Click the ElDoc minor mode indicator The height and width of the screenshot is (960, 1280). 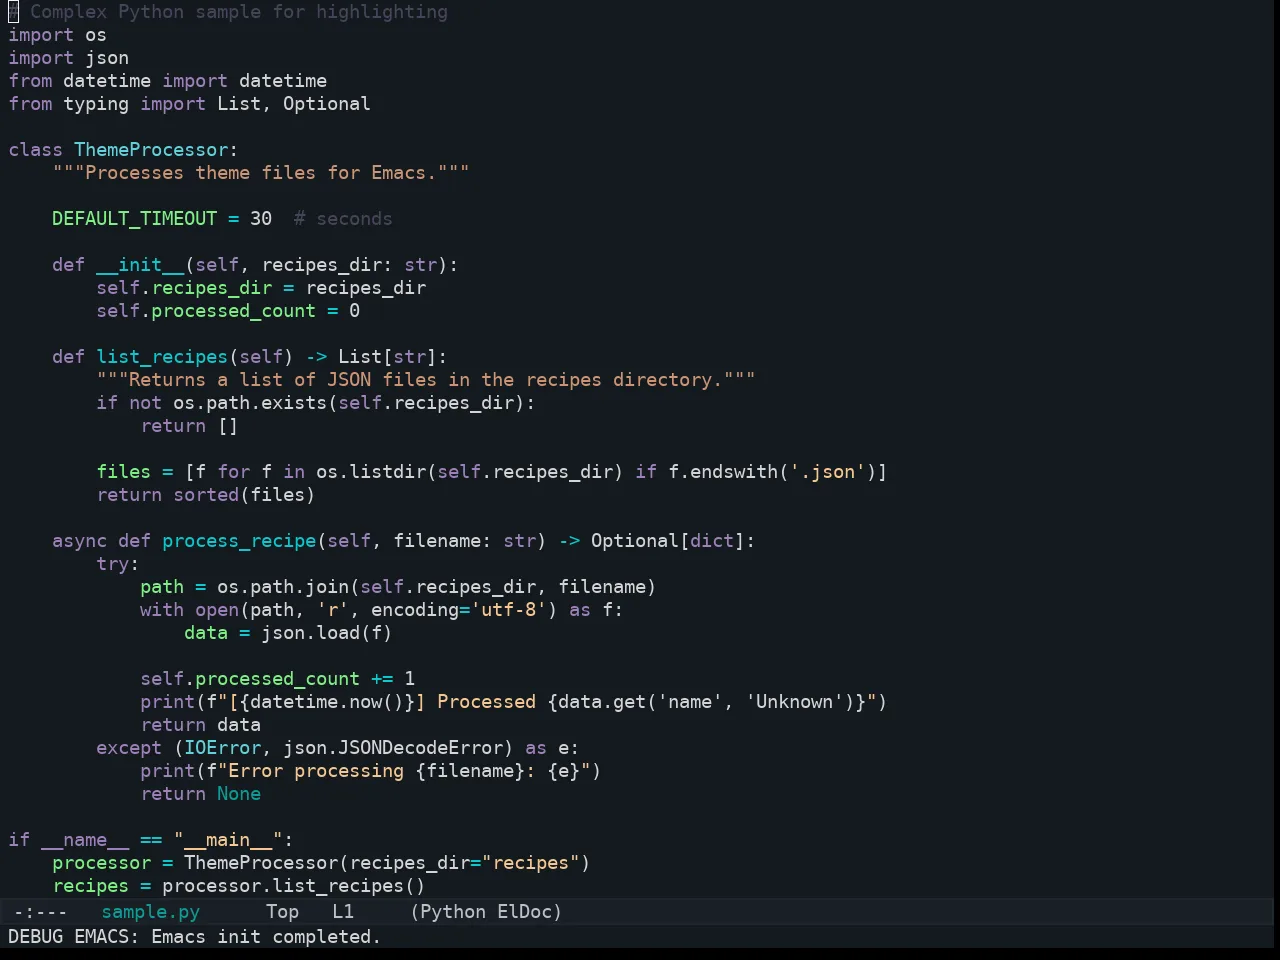[x=524, y=912]
